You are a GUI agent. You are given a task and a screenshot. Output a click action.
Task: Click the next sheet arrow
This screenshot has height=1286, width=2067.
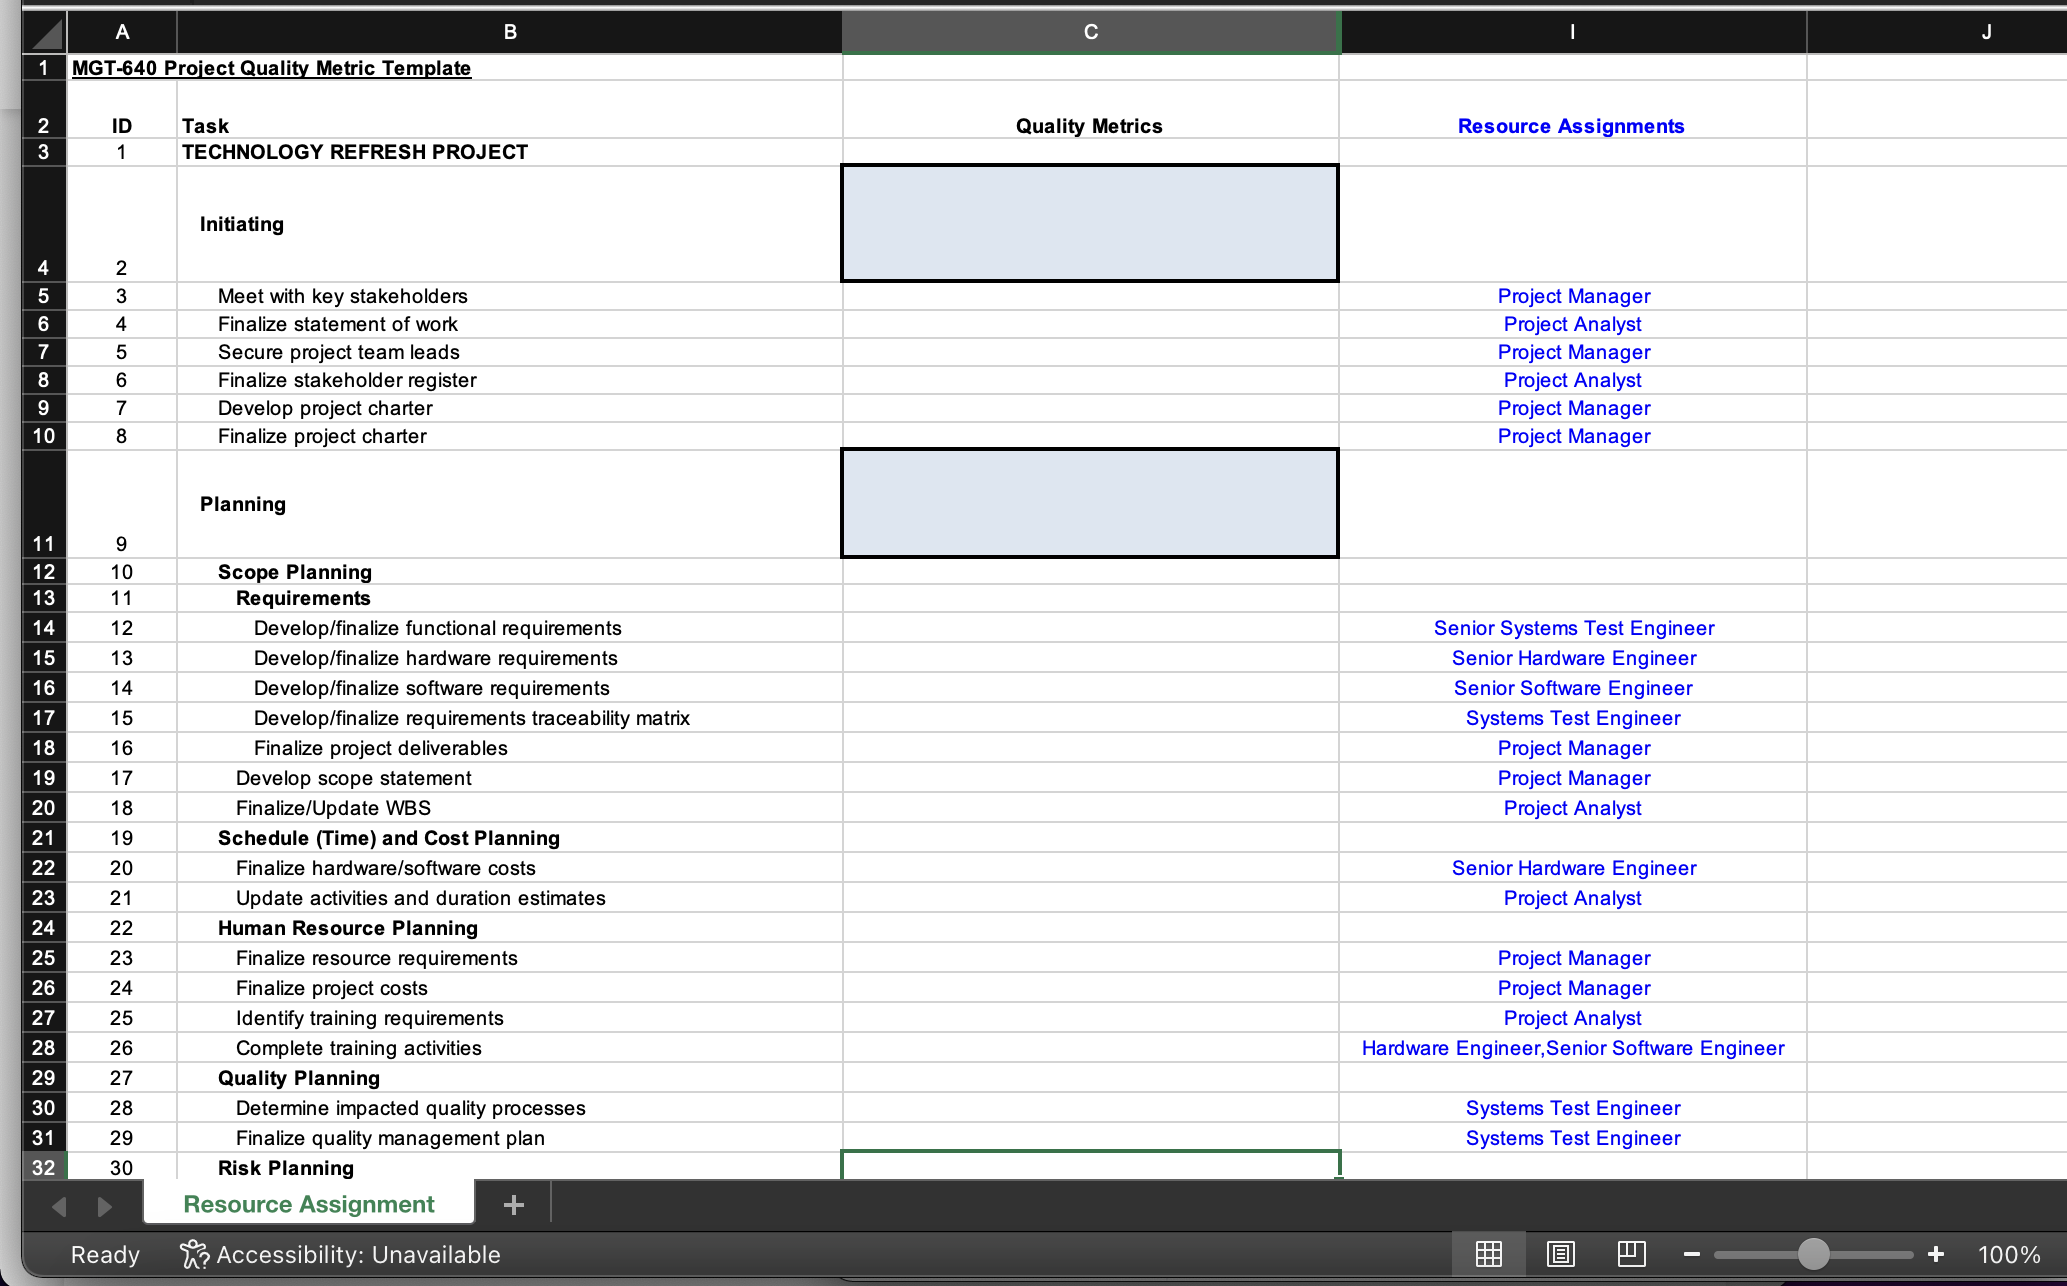click(x=104, y=1207)
